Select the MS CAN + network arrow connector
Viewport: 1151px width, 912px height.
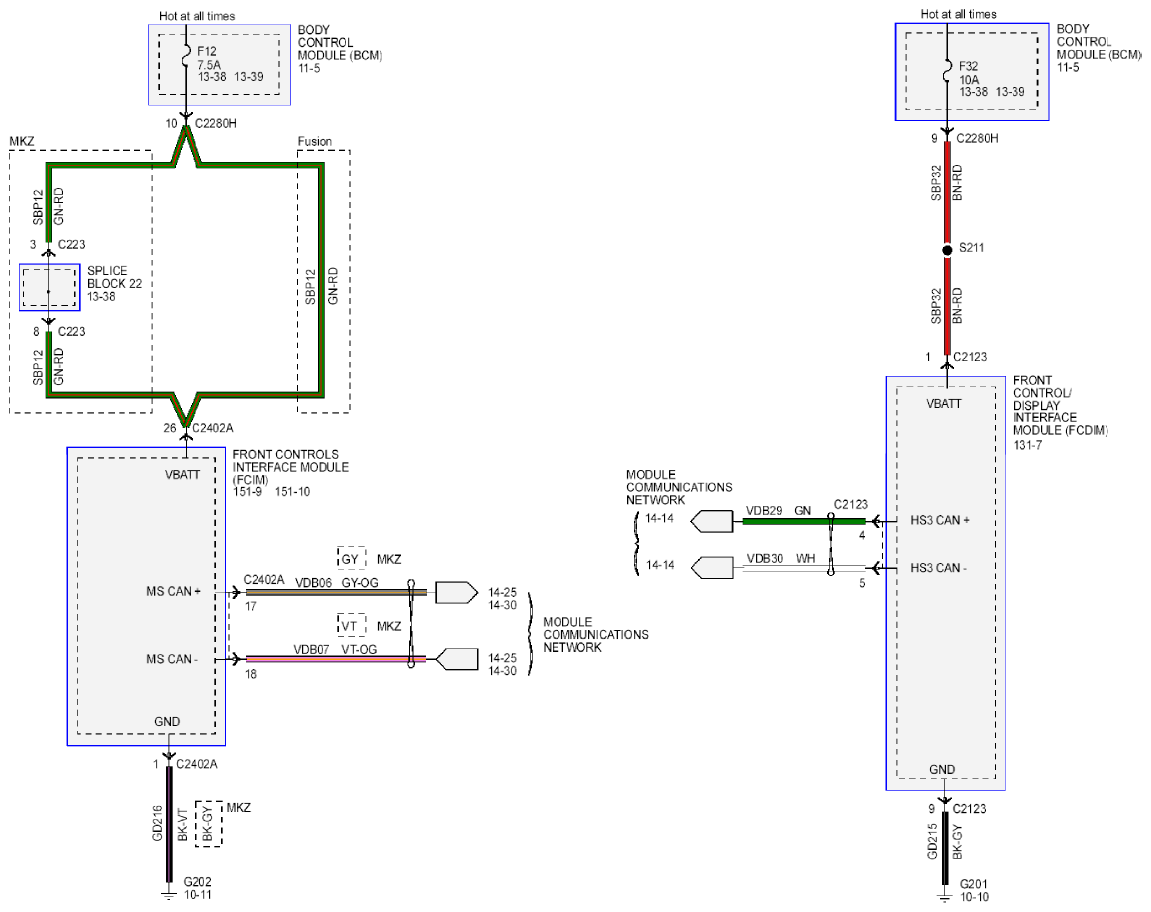click(x=457, y=593)
